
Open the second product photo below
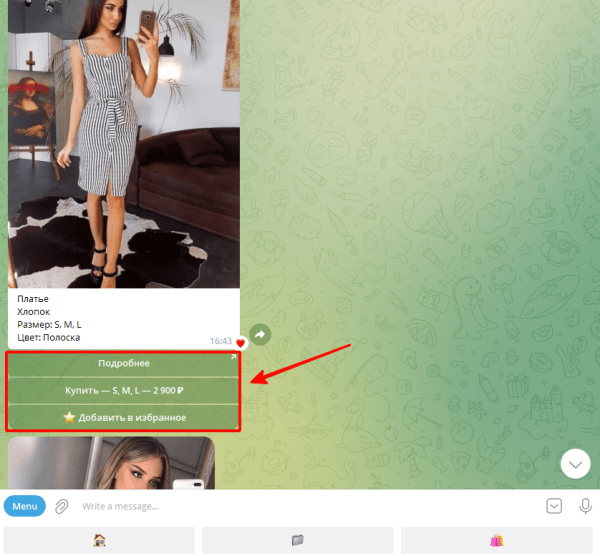point(111,463)
